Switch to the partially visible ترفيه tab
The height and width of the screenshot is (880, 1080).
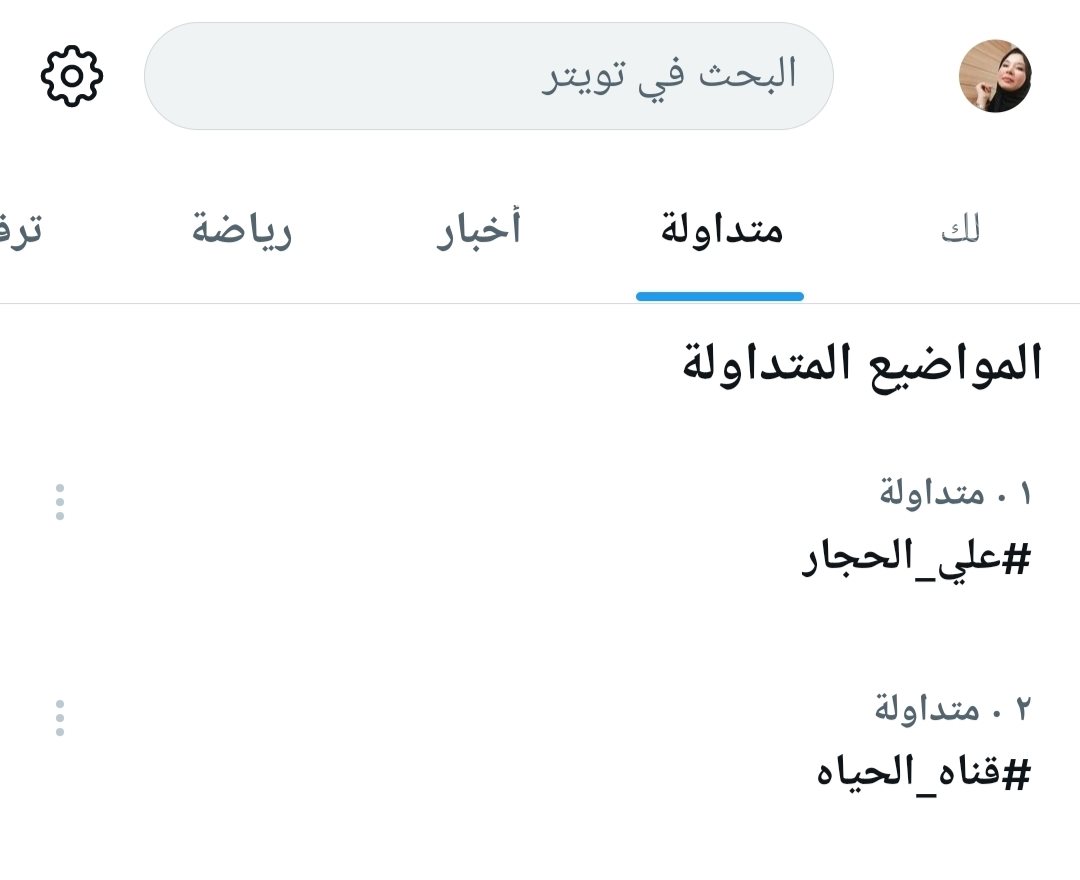(20, 231)
